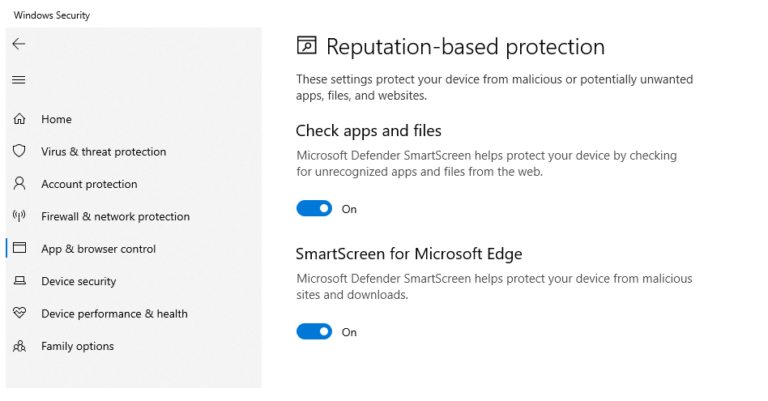Select the Virus & threat protection shield icon

tap(19, 151)
